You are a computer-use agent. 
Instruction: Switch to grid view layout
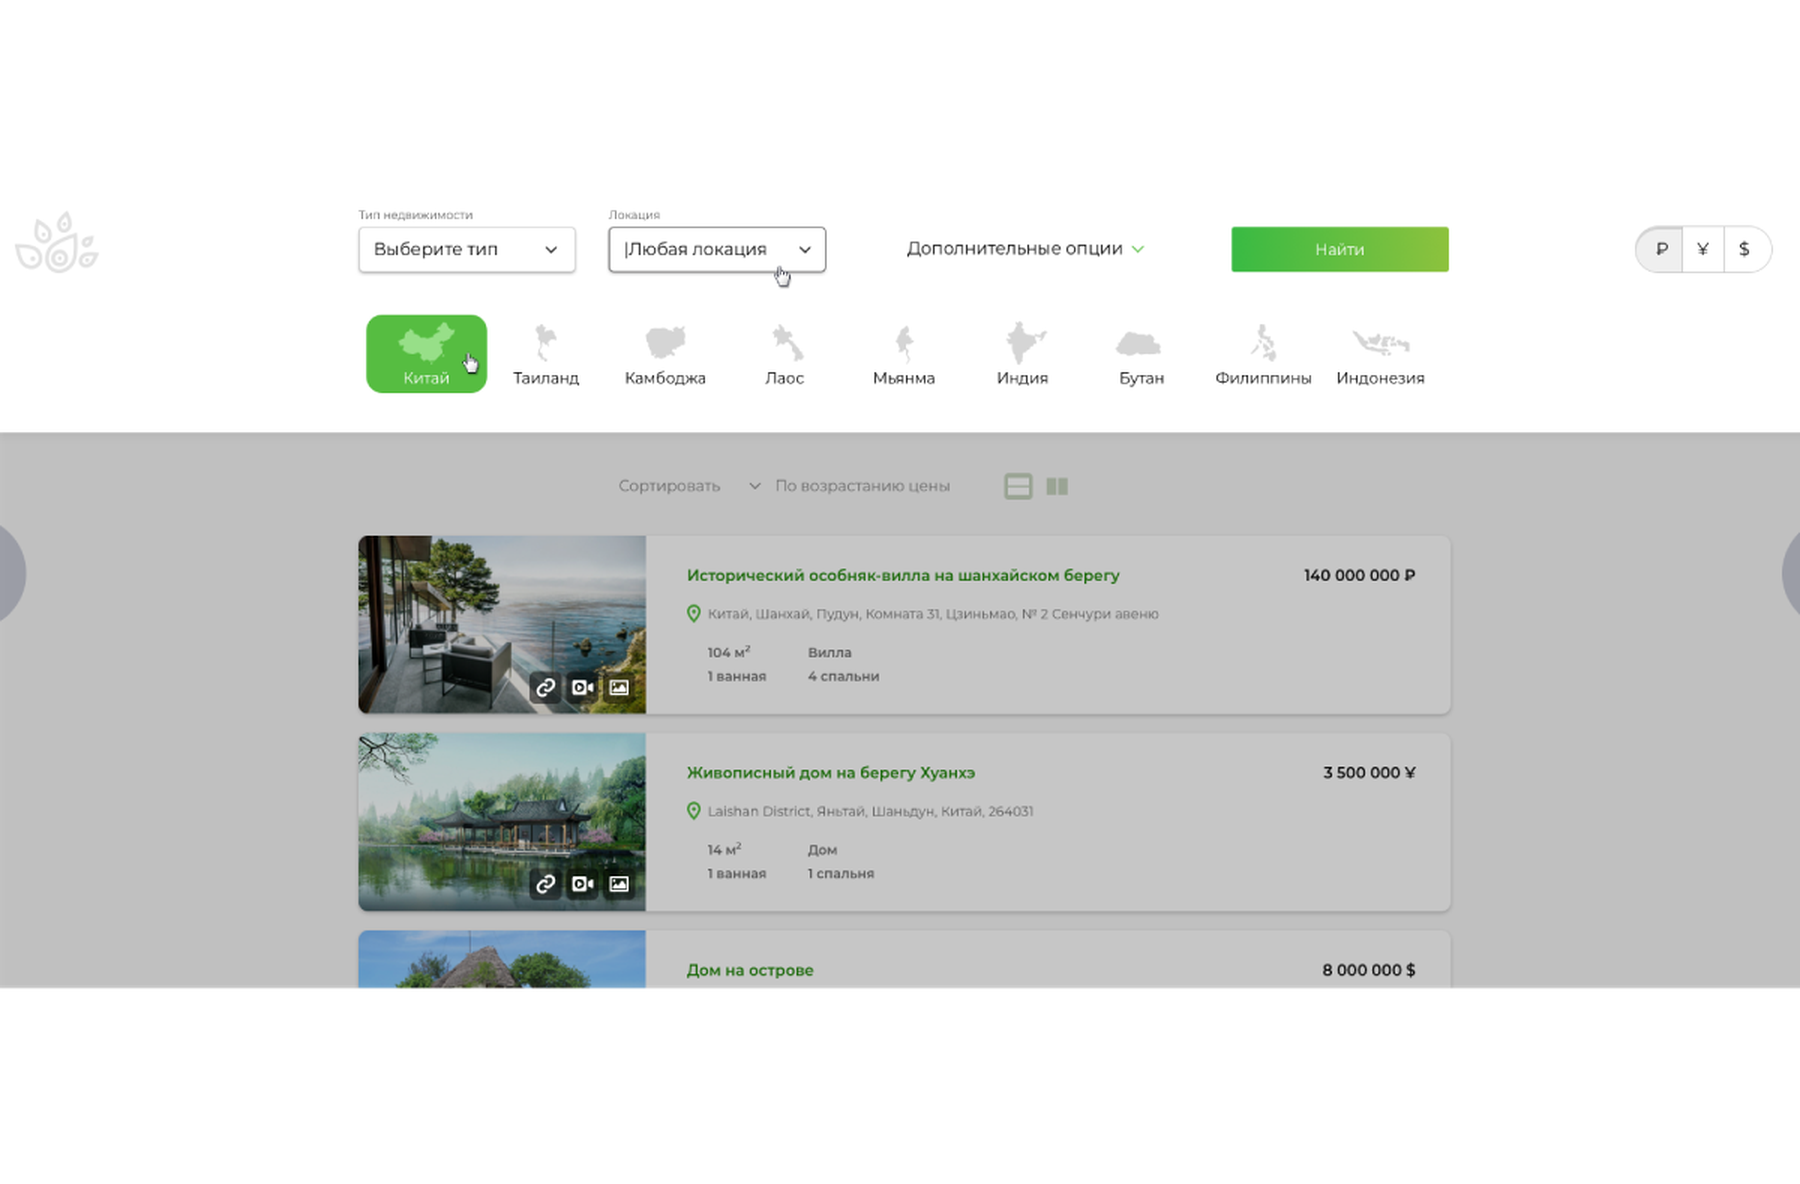1057,486
